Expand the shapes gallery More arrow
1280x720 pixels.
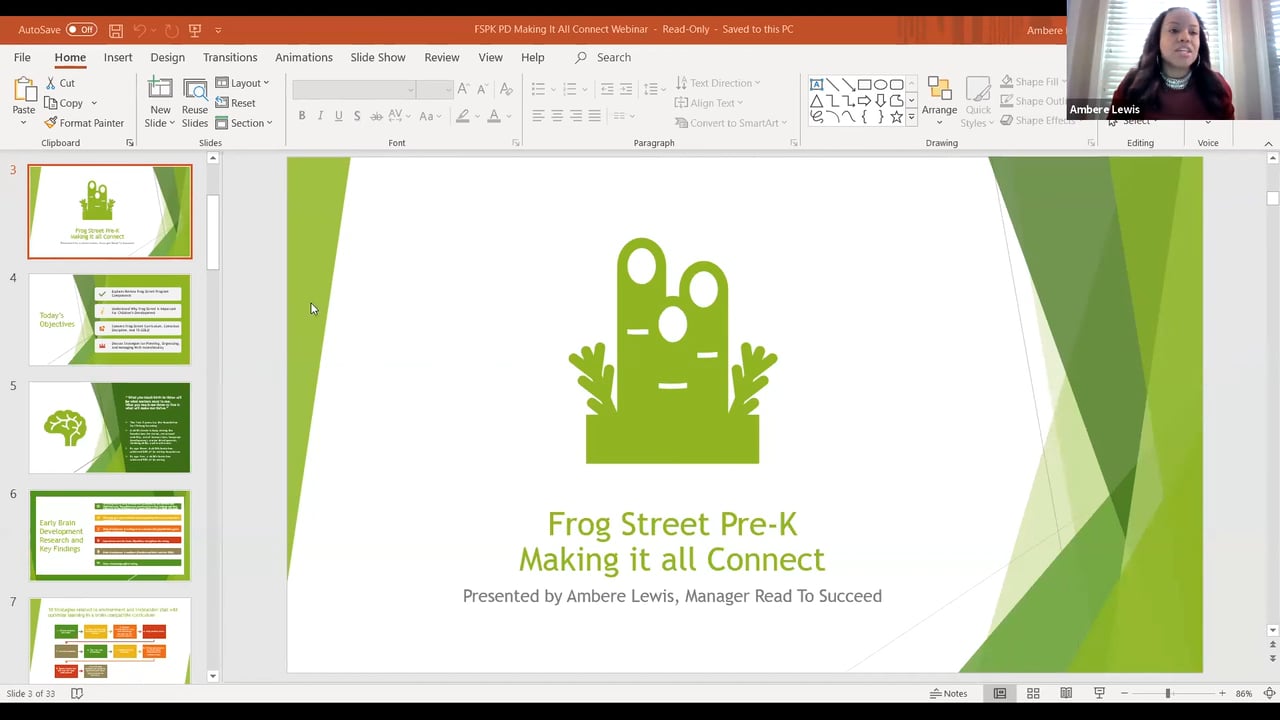911,117
